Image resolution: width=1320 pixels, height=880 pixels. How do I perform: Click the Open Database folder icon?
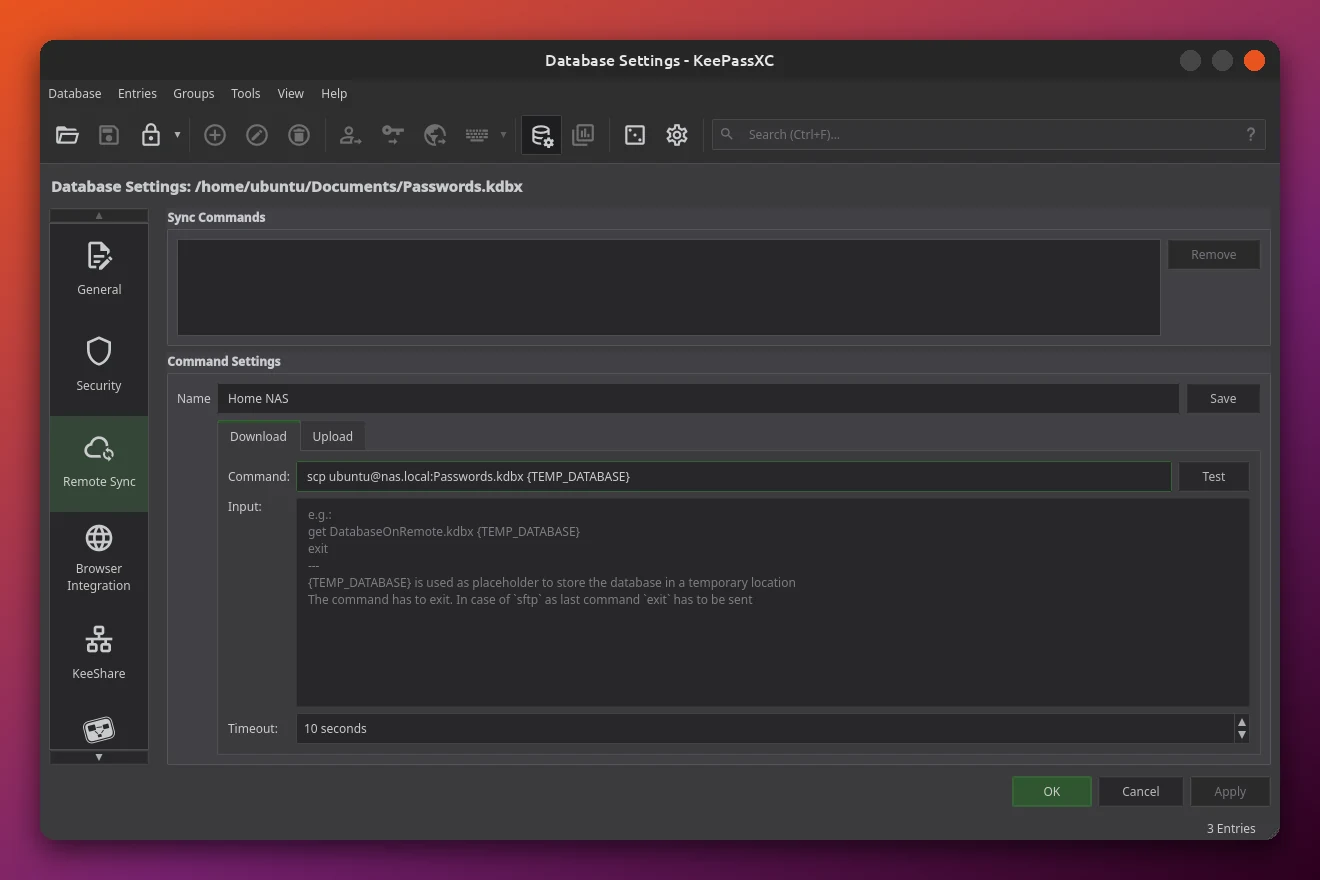pyautogui.click(x=67, y=135)
